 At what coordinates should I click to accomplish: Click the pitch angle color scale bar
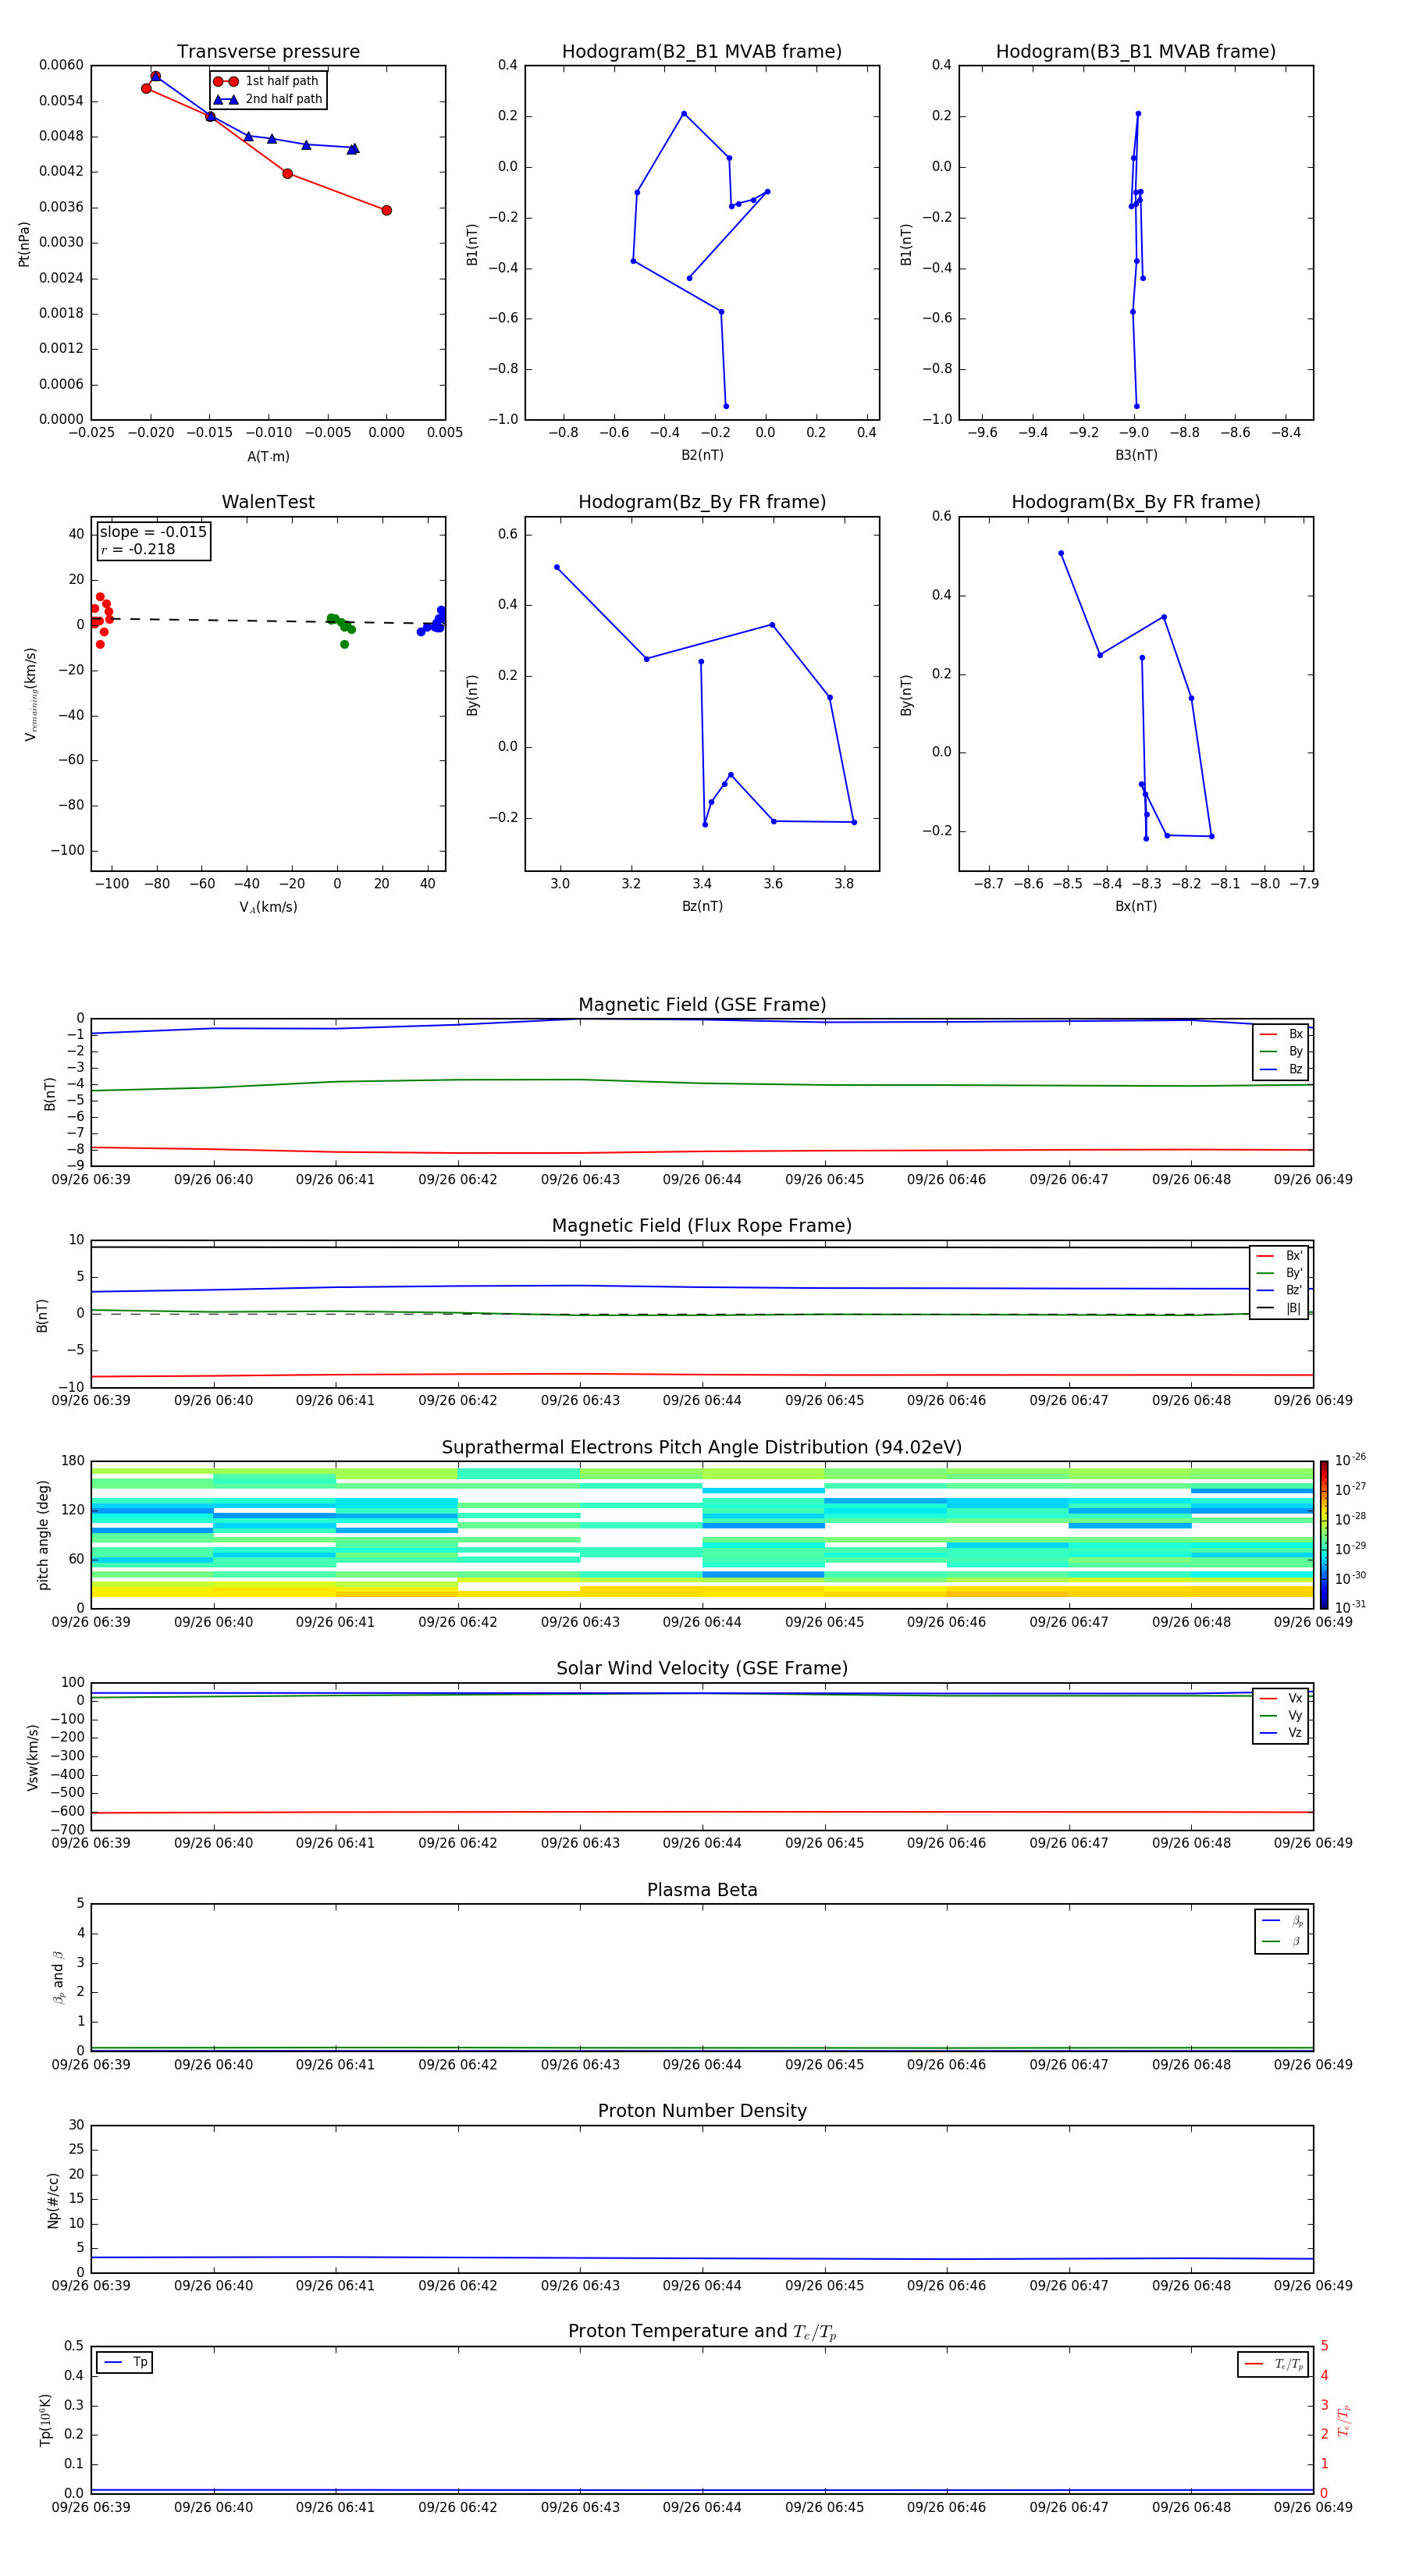pyautogui.click(x=1323, y=1534)
